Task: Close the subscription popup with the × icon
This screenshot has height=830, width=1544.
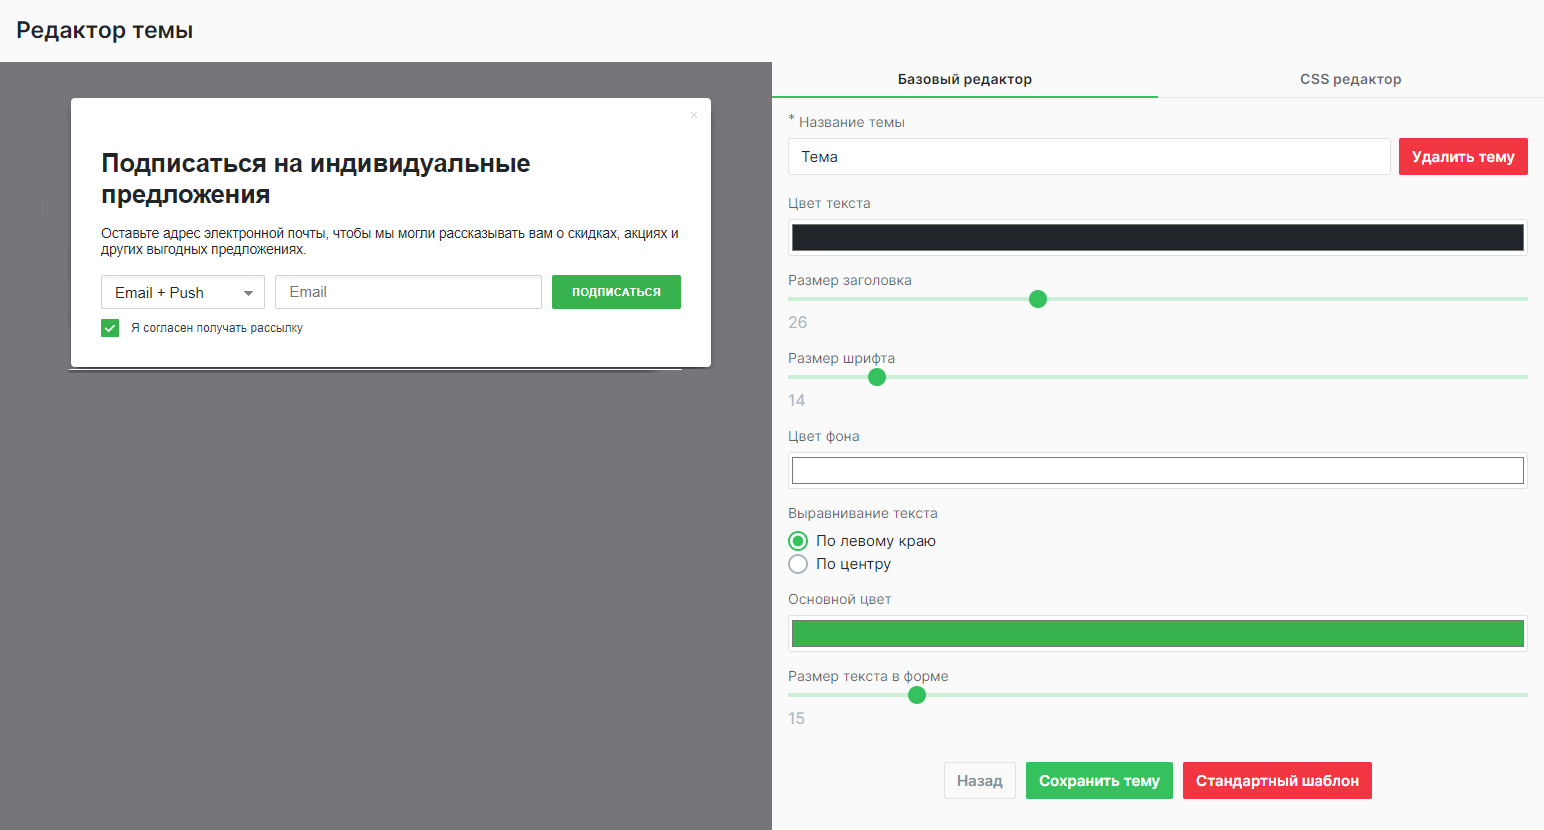Action: tap(694, 115)
